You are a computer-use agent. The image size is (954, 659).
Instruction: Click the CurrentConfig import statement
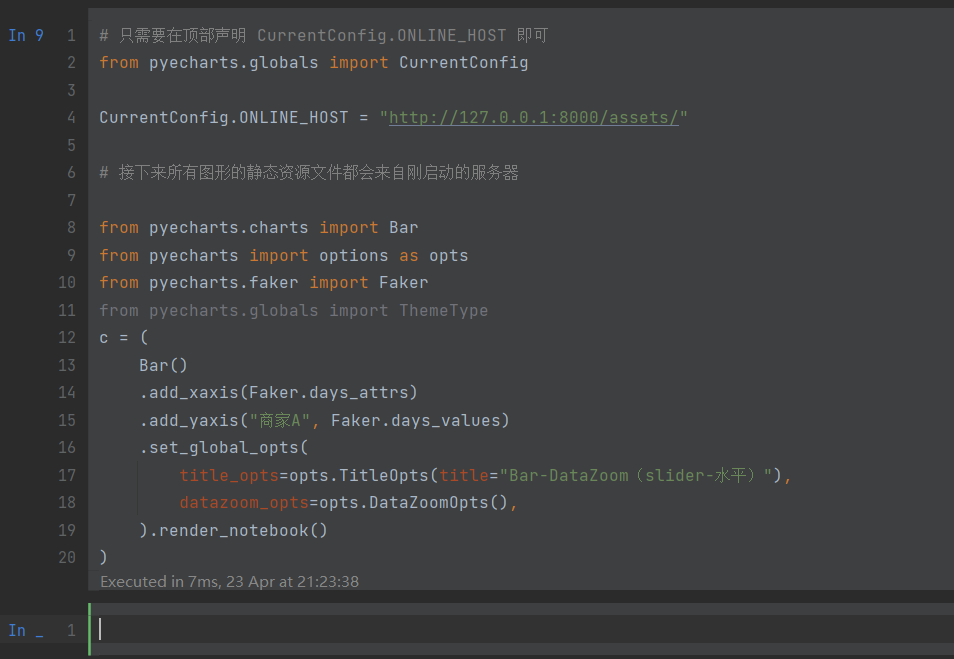300,62
